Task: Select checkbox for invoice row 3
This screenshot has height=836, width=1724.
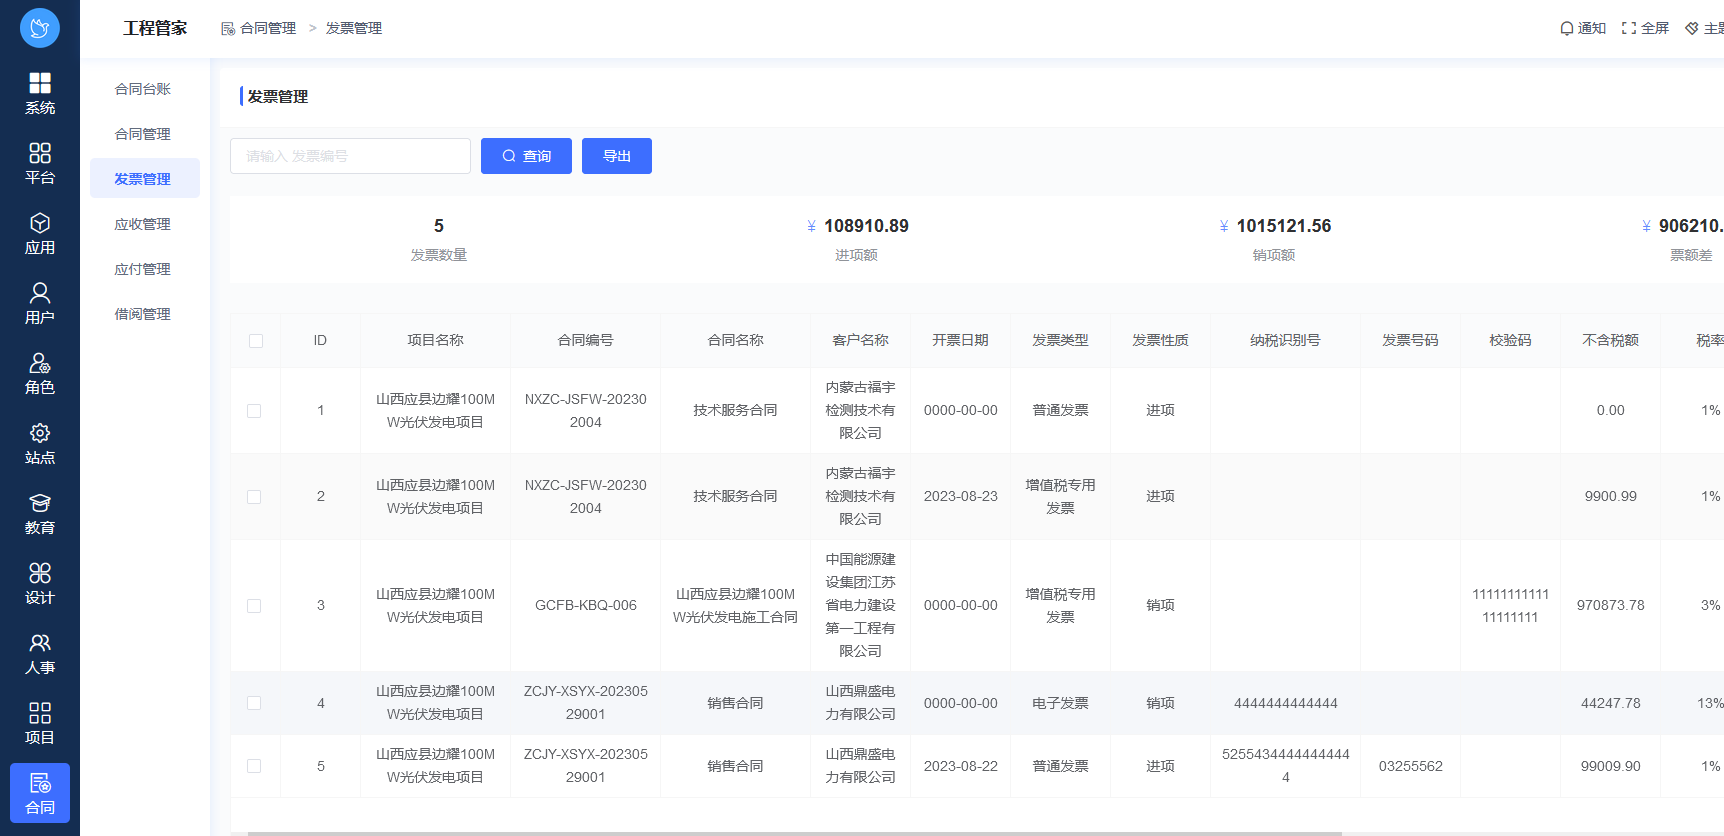Action: point(254,606)
